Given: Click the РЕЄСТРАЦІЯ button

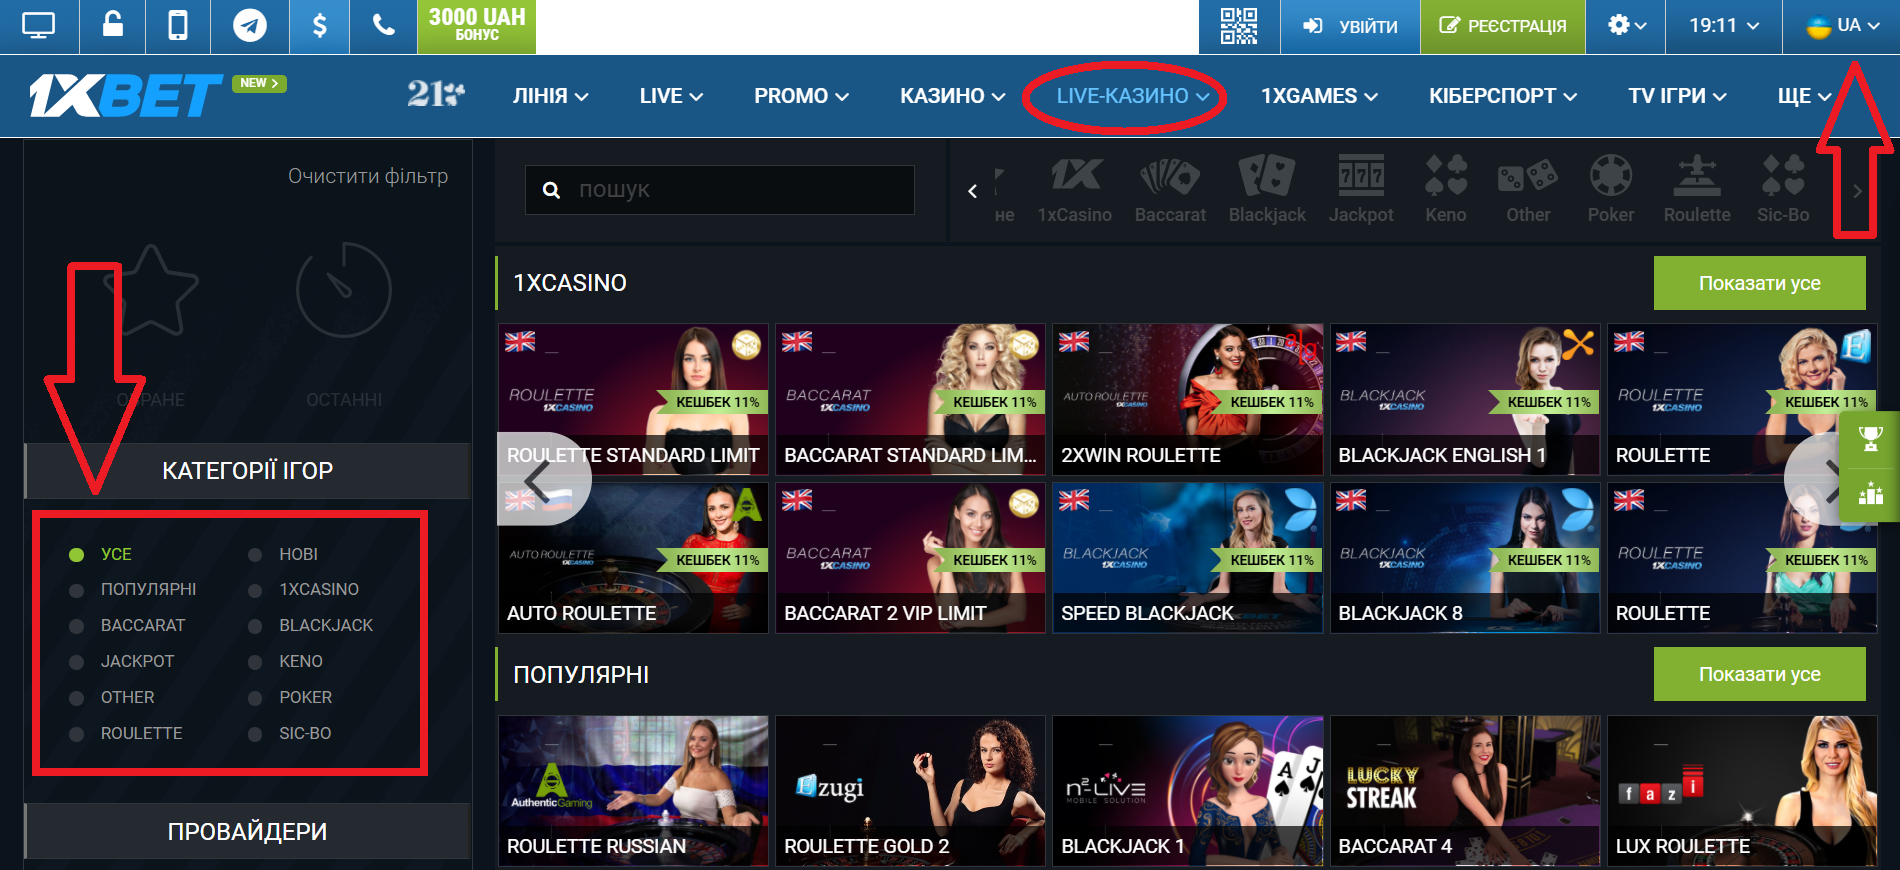Looking at the screenshot, I should [x=1503, y=26].
